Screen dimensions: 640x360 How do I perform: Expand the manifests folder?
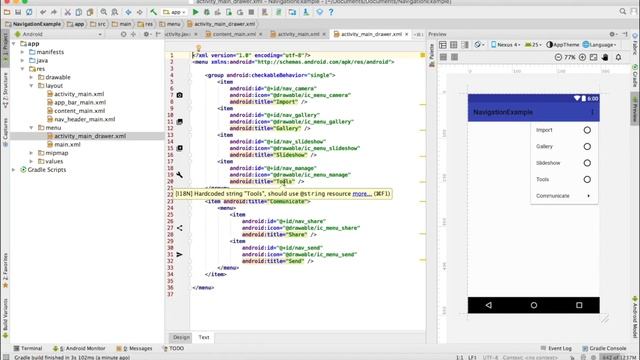[23, 52]
